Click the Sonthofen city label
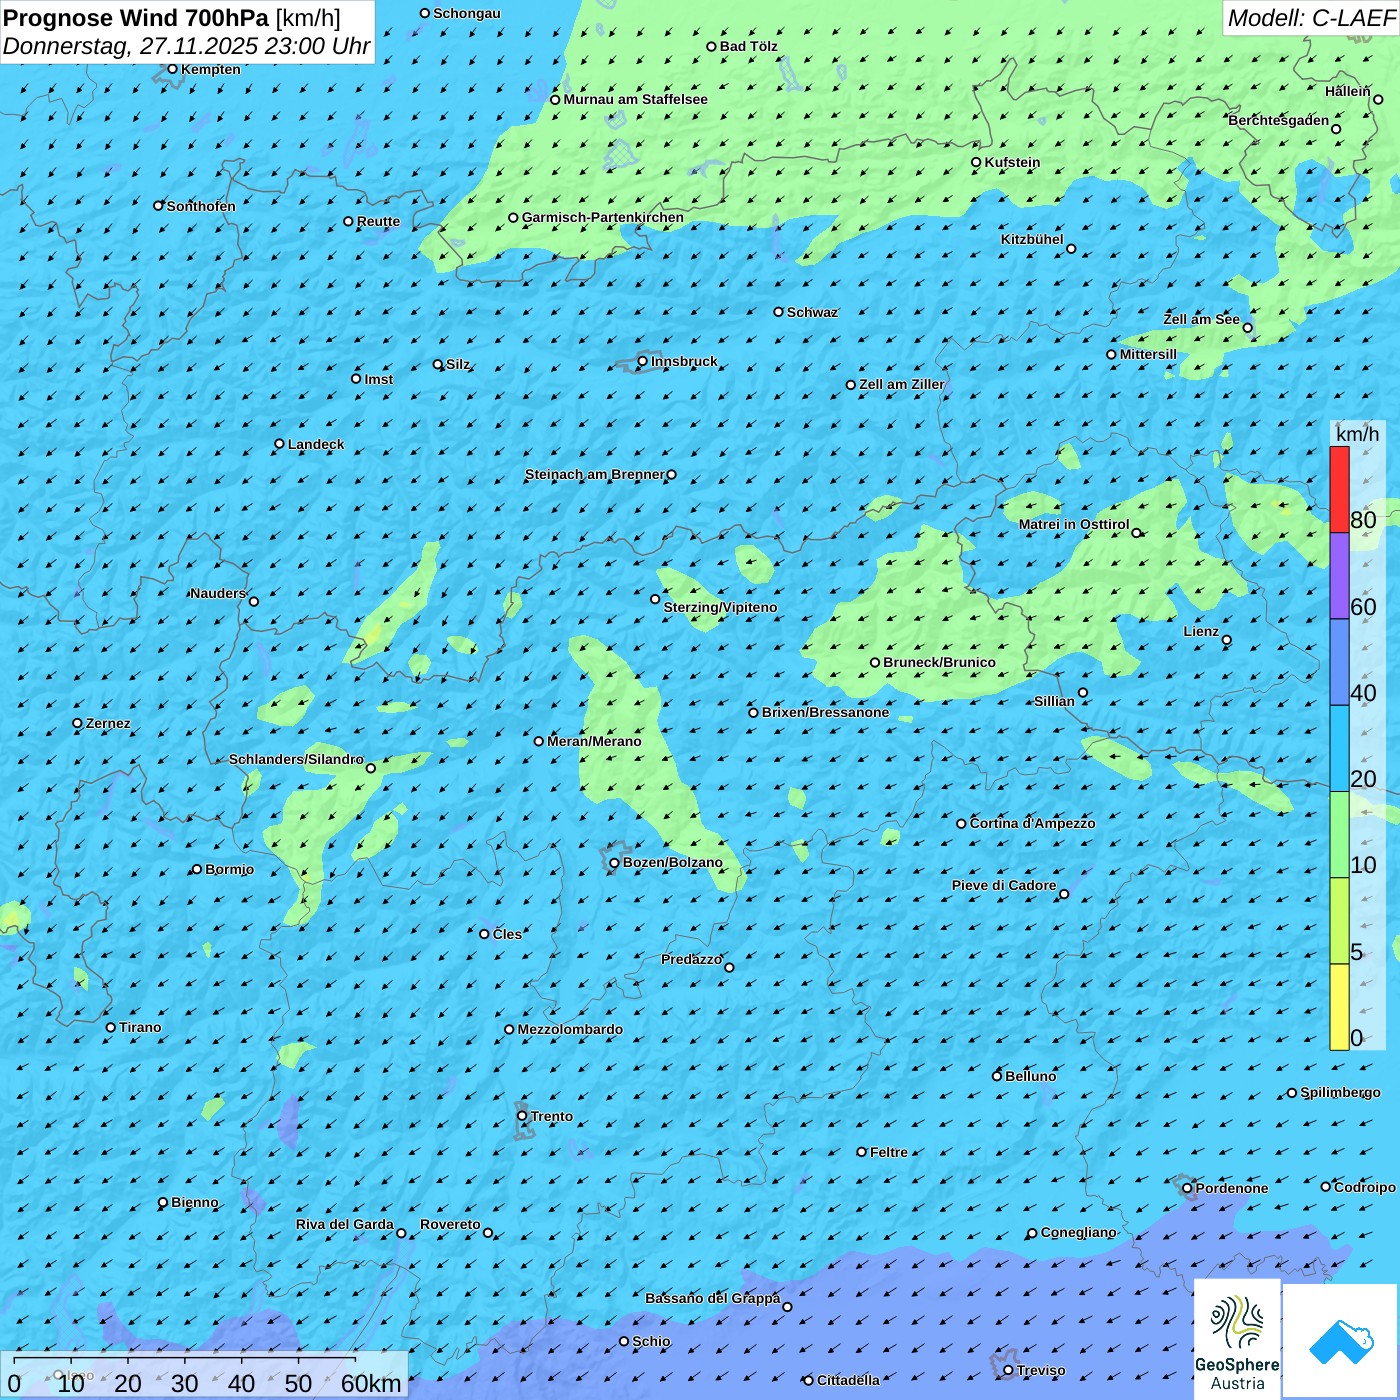This screenshot has height=1400, width=1400. [201, 206]
